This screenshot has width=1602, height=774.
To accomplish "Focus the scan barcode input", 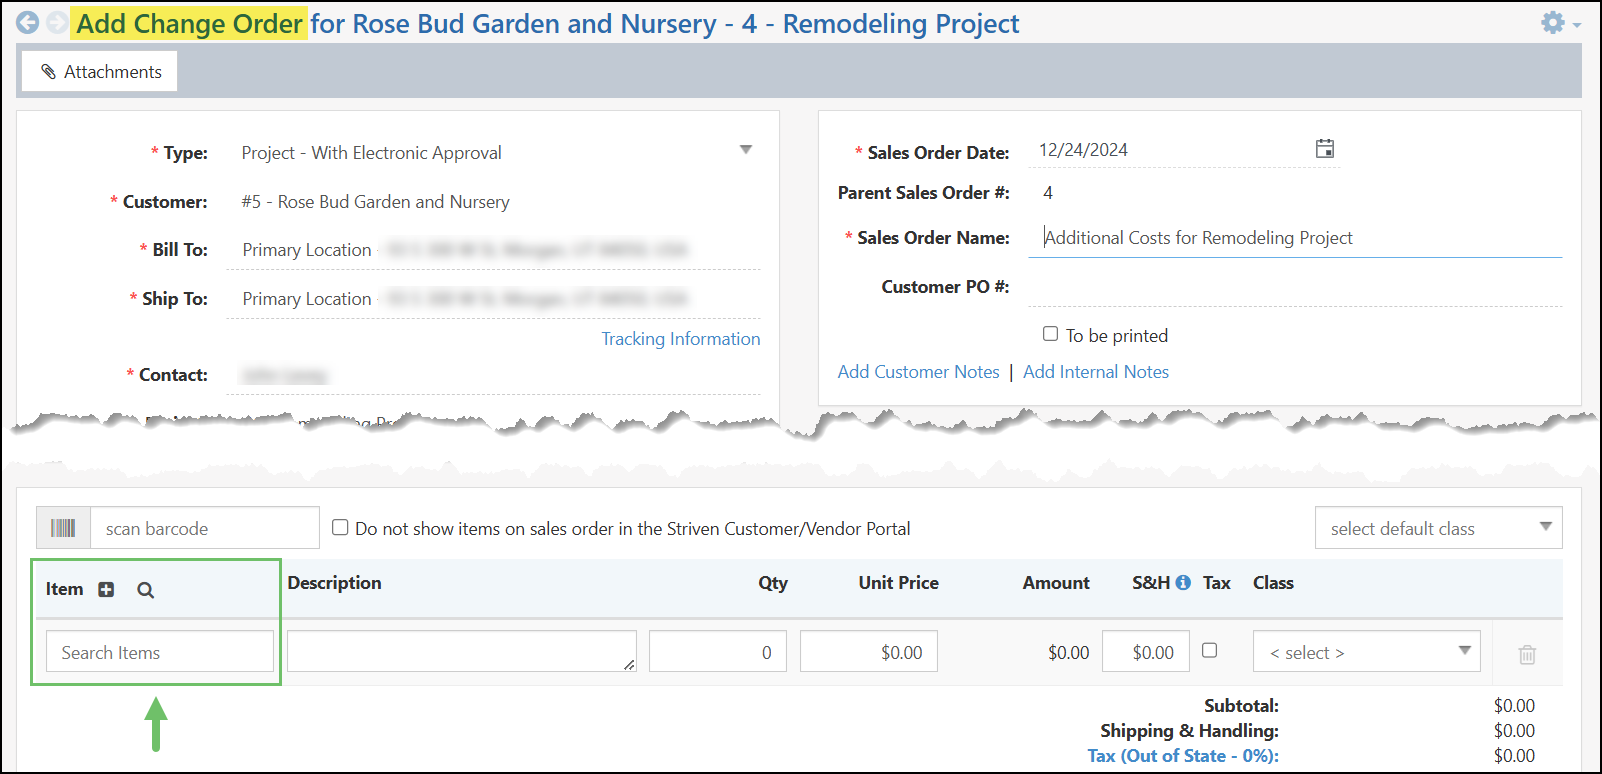I will click(205, 528).
